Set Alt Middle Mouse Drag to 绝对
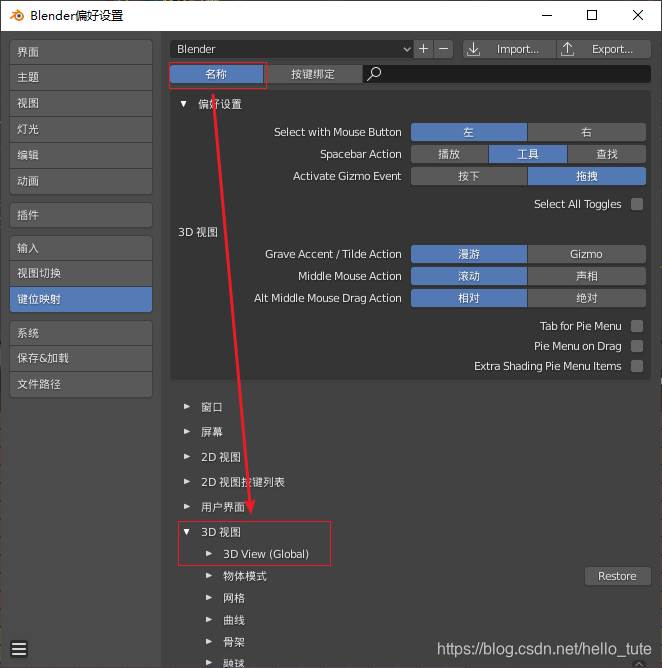The image size is (662, 668). point(587,298)
